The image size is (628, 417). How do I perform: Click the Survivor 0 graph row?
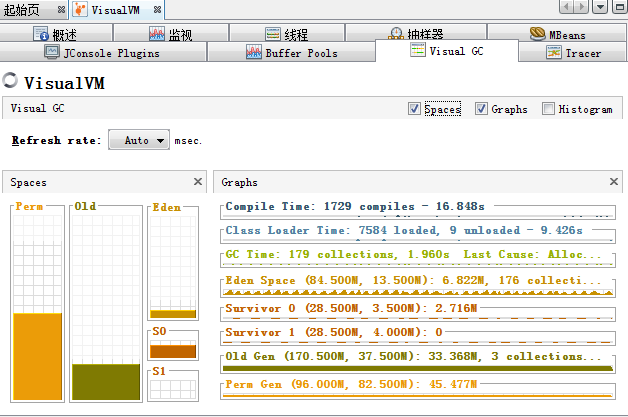[x=417, y=312]
